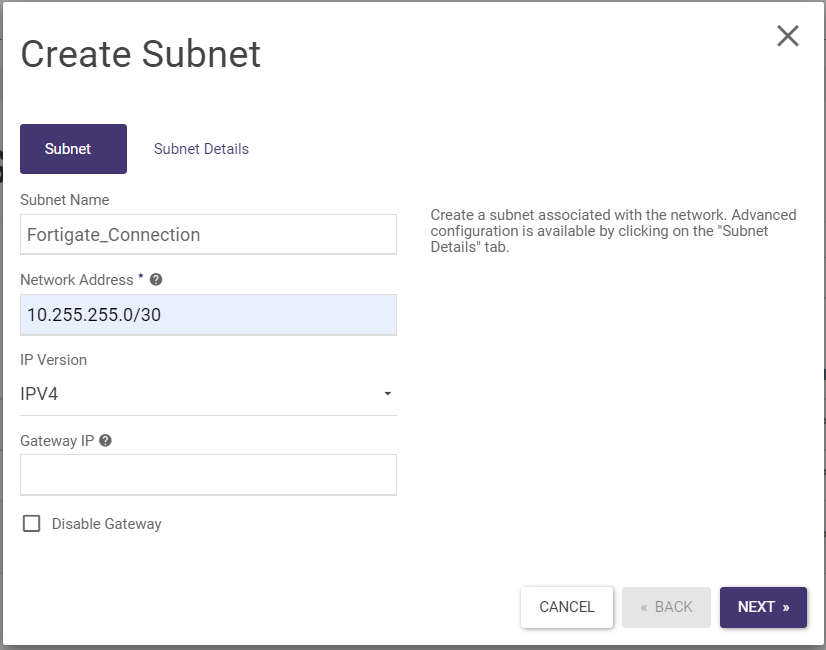This screenshot has height=650, width=826.
Task: Click into the Network Address field
Action: click(208, 315)
